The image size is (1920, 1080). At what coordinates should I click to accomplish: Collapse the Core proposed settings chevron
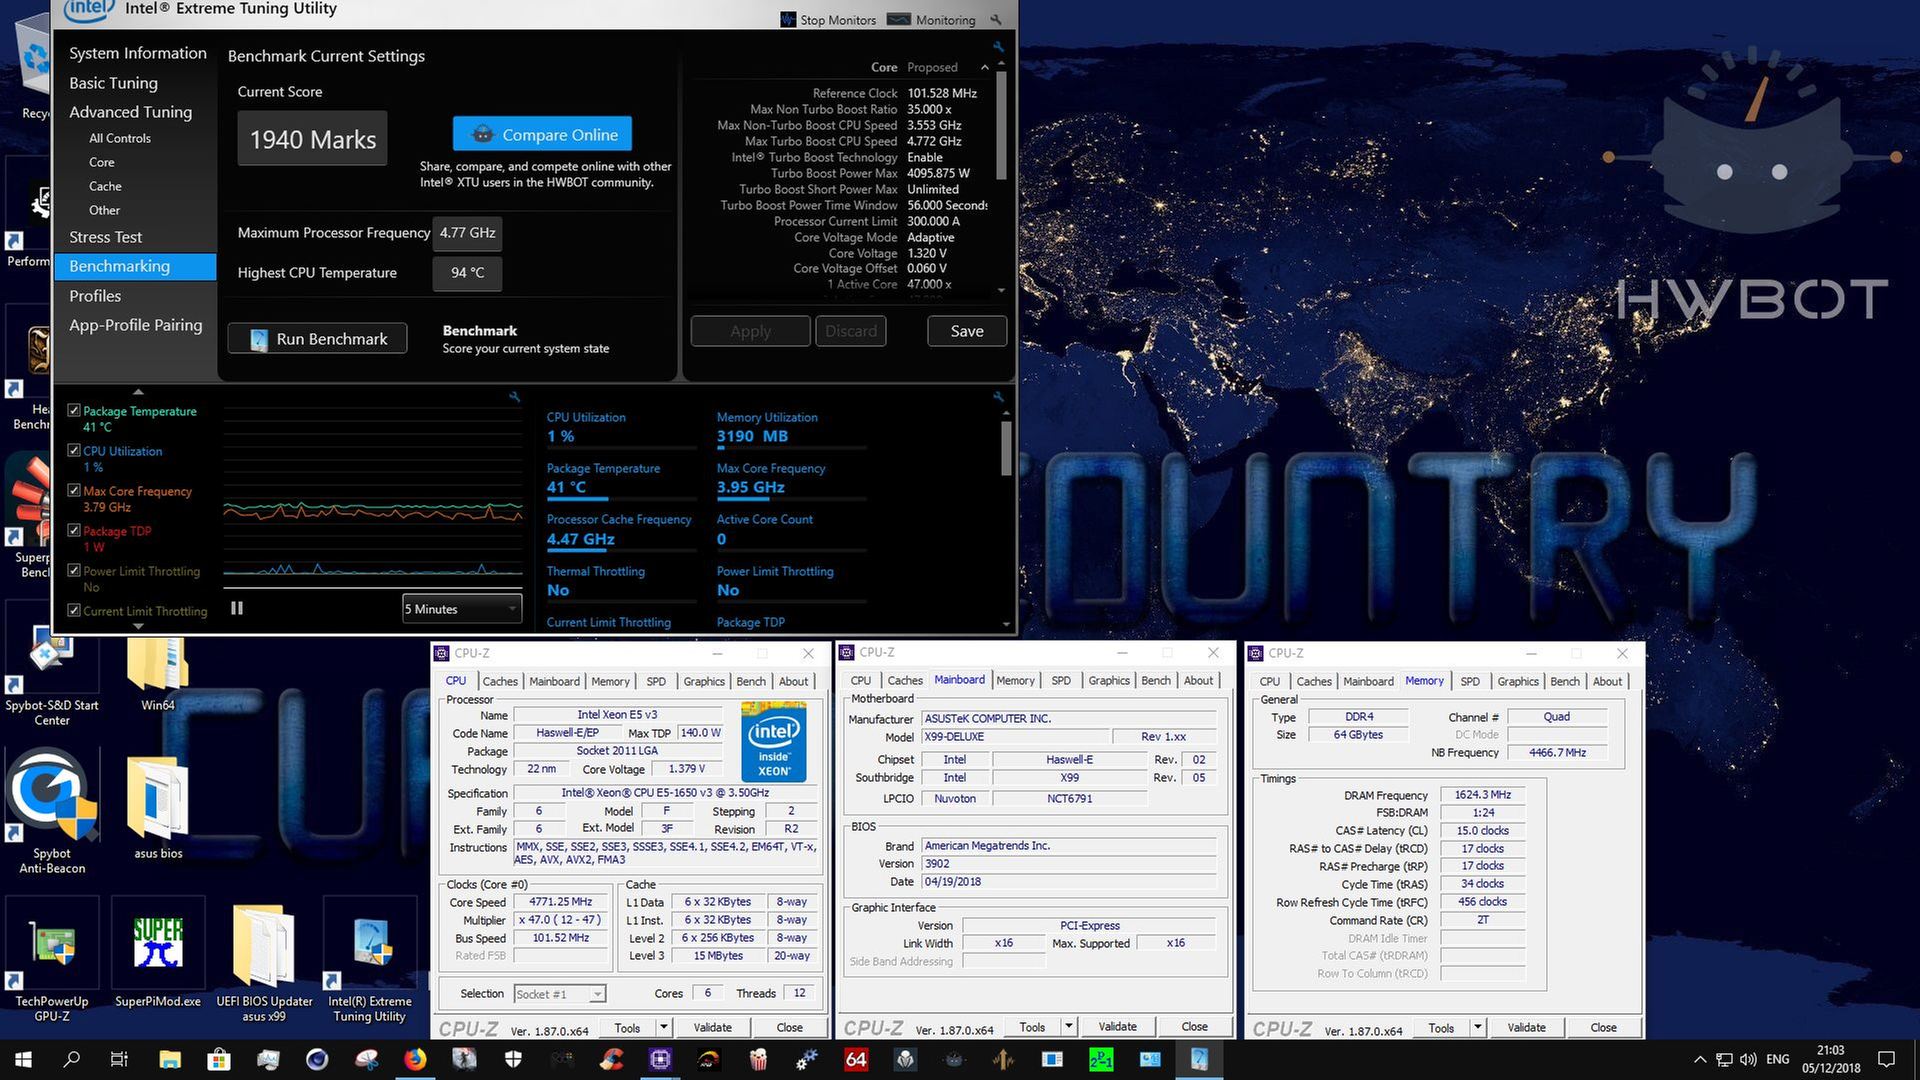pyautogui.click(x=985, y=67)
